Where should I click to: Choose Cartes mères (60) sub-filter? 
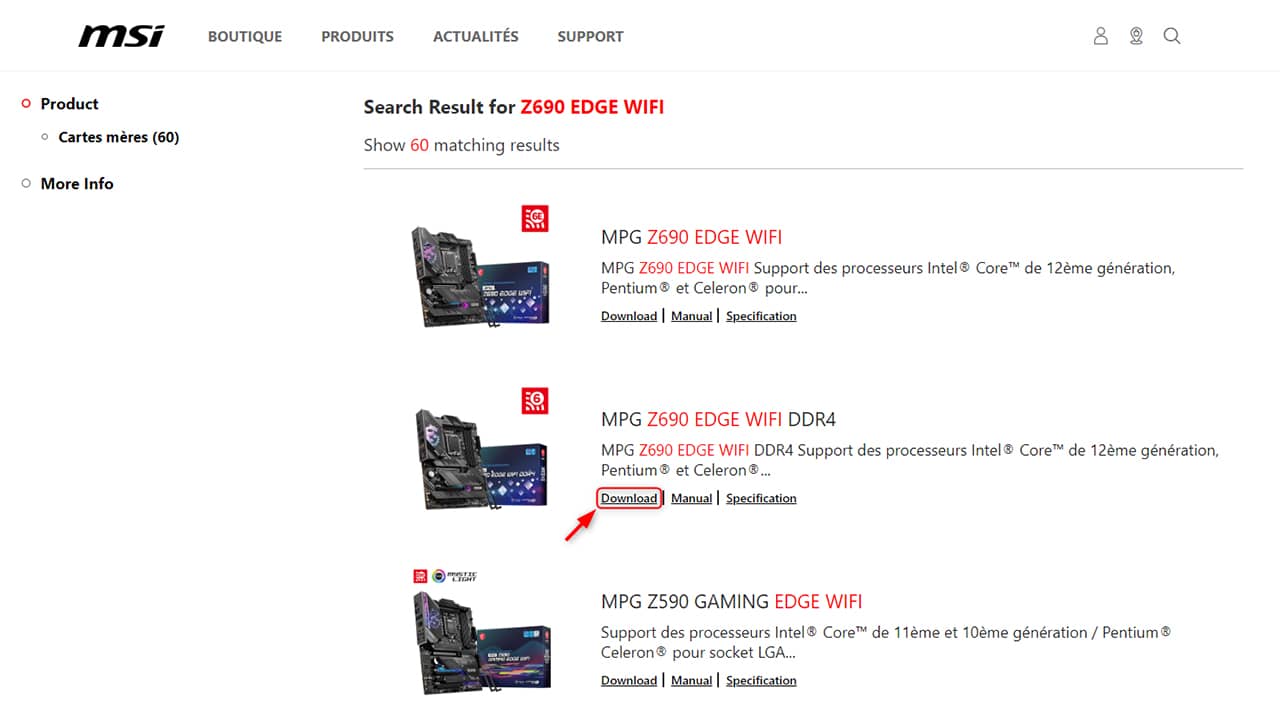[x=119, y=137]
